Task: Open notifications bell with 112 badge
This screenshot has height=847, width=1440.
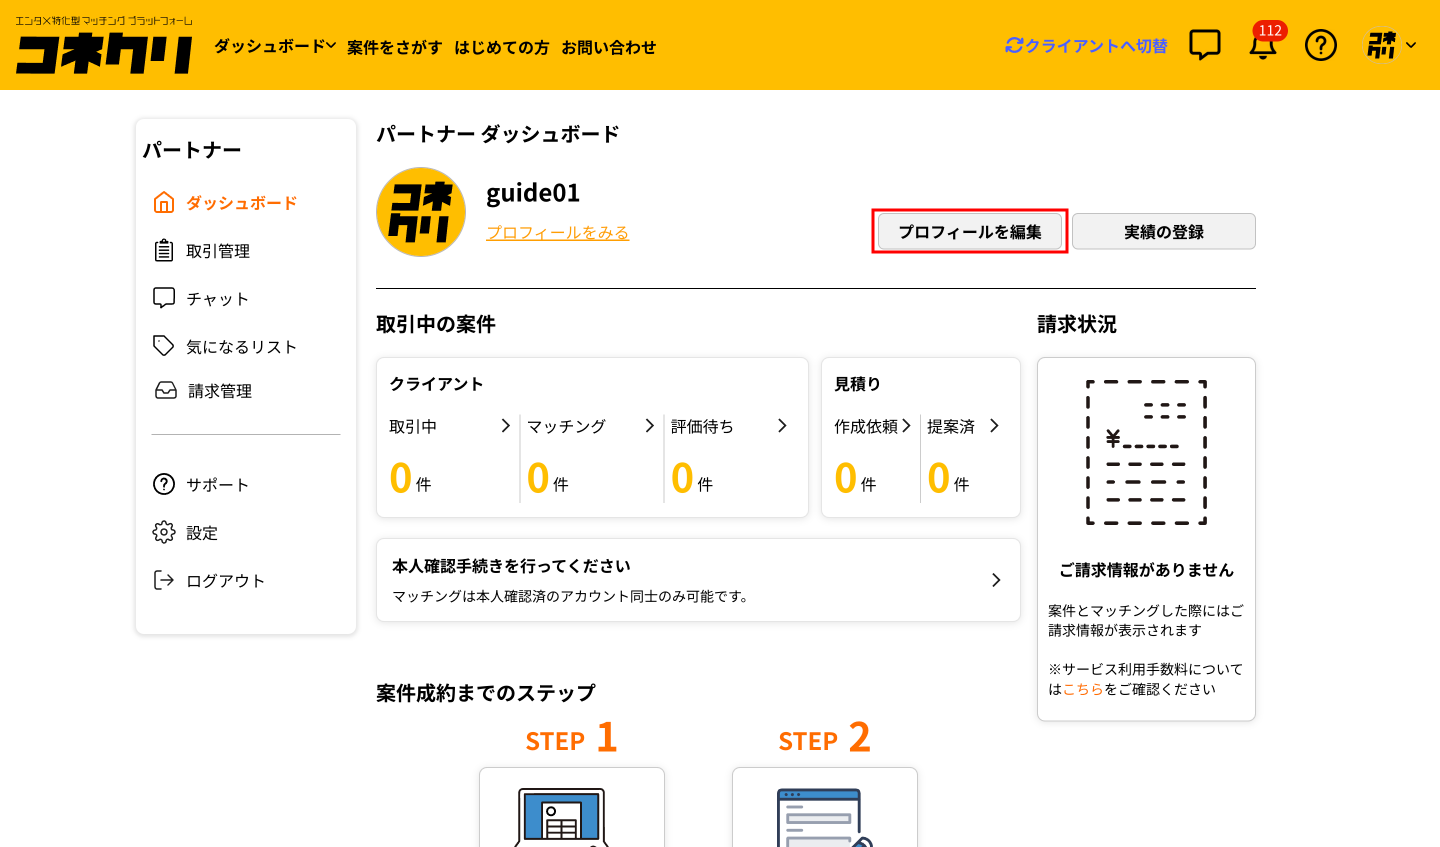Action: pyautogui.click(x=1263, y=46)
